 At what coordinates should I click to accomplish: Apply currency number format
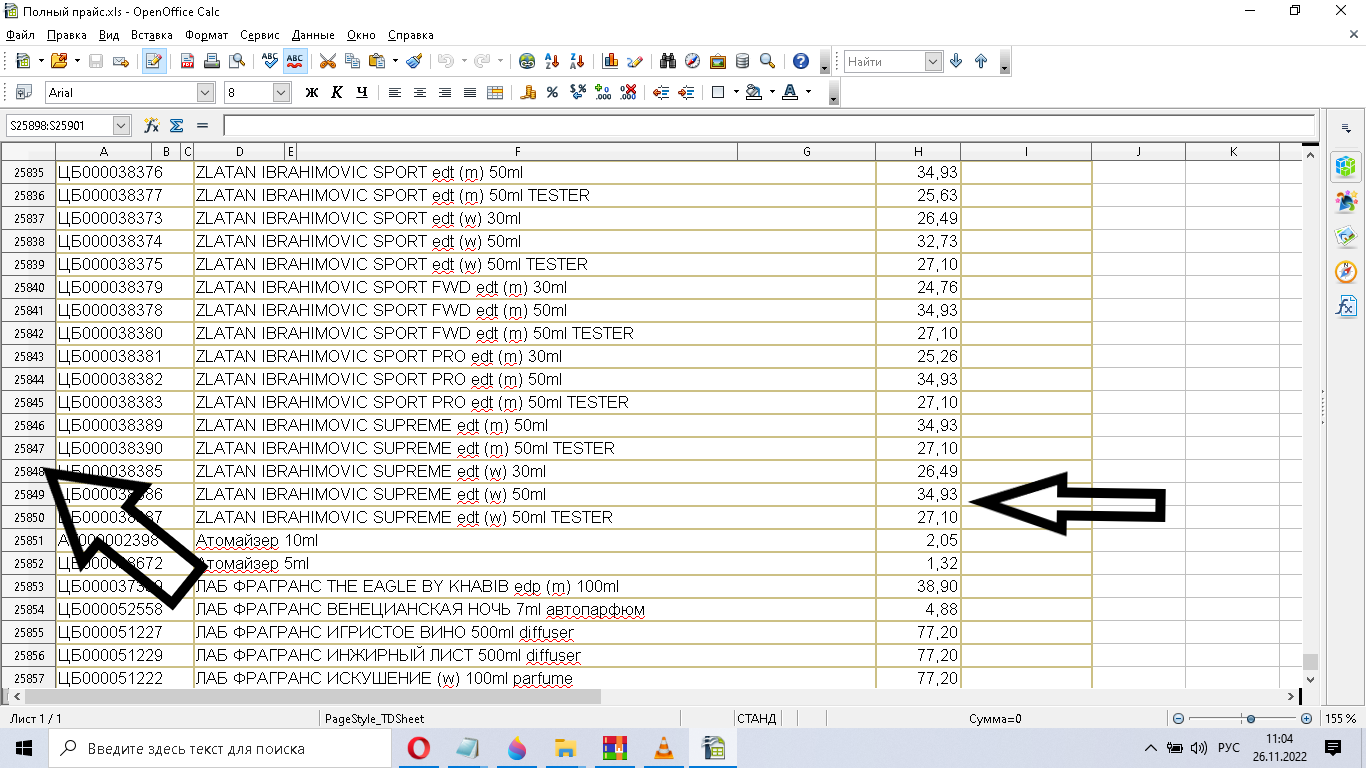(x=528, y=93)
